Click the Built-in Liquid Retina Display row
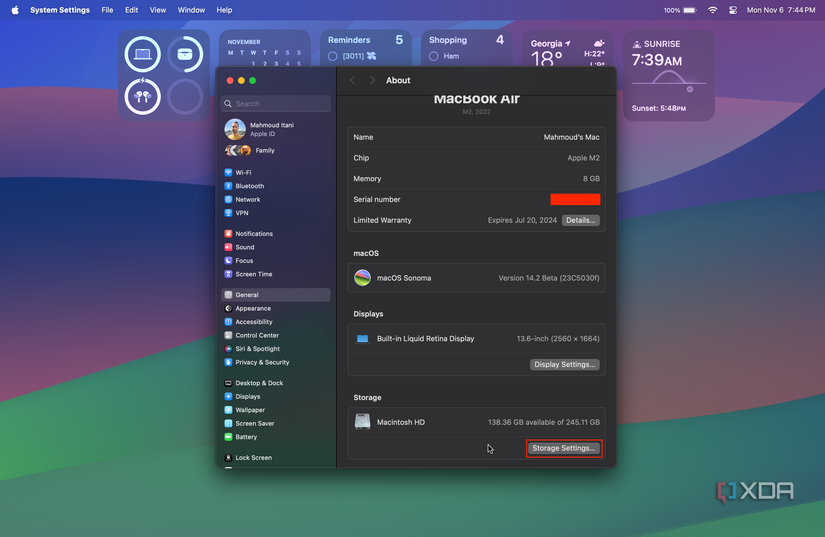 [477, 339]
